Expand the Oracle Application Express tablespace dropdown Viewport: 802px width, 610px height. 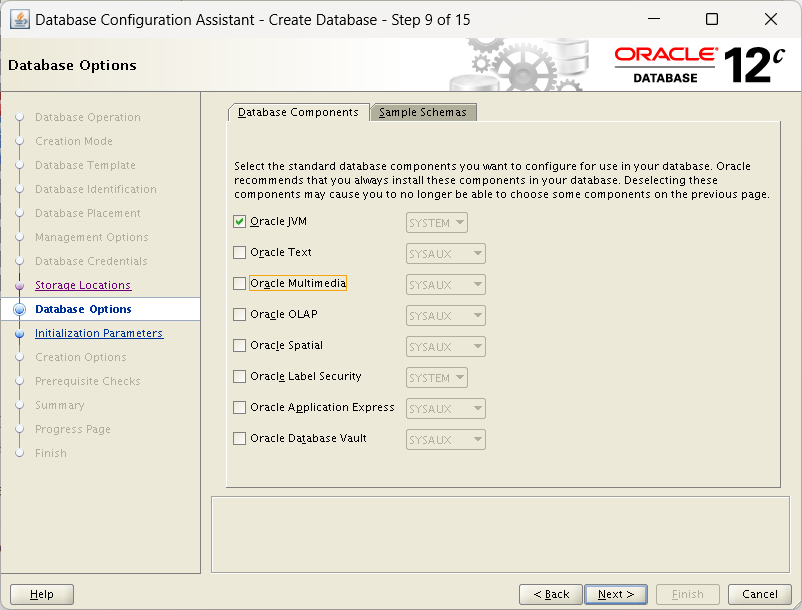445,409
